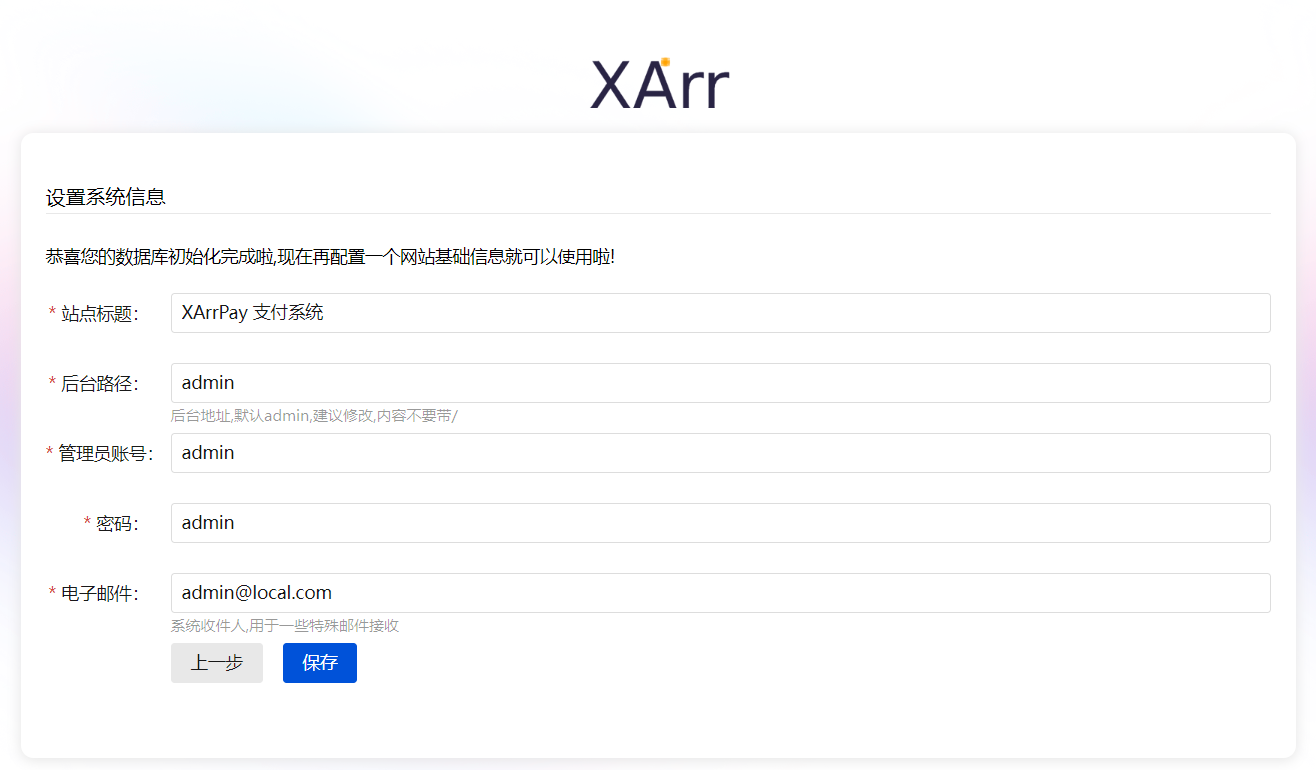Click the XArr logo at the top

click(x=659, y=82)
